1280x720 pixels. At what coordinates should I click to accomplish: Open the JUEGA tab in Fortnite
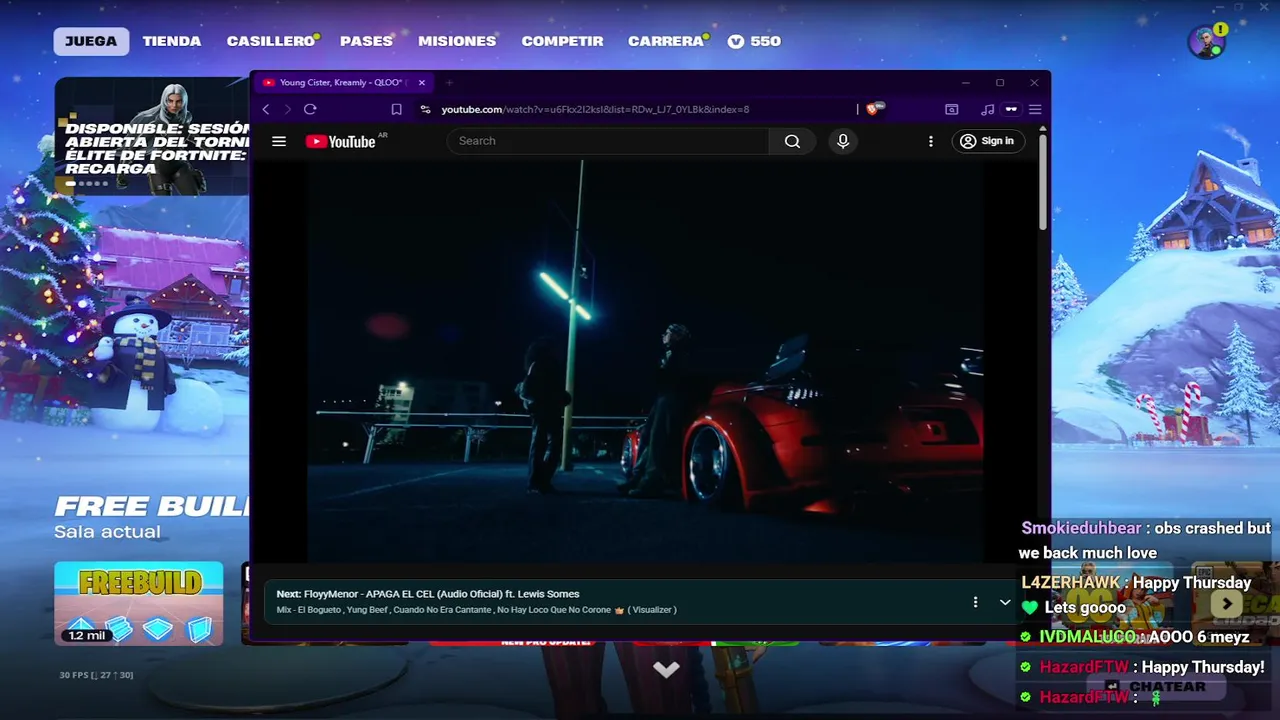91,41
